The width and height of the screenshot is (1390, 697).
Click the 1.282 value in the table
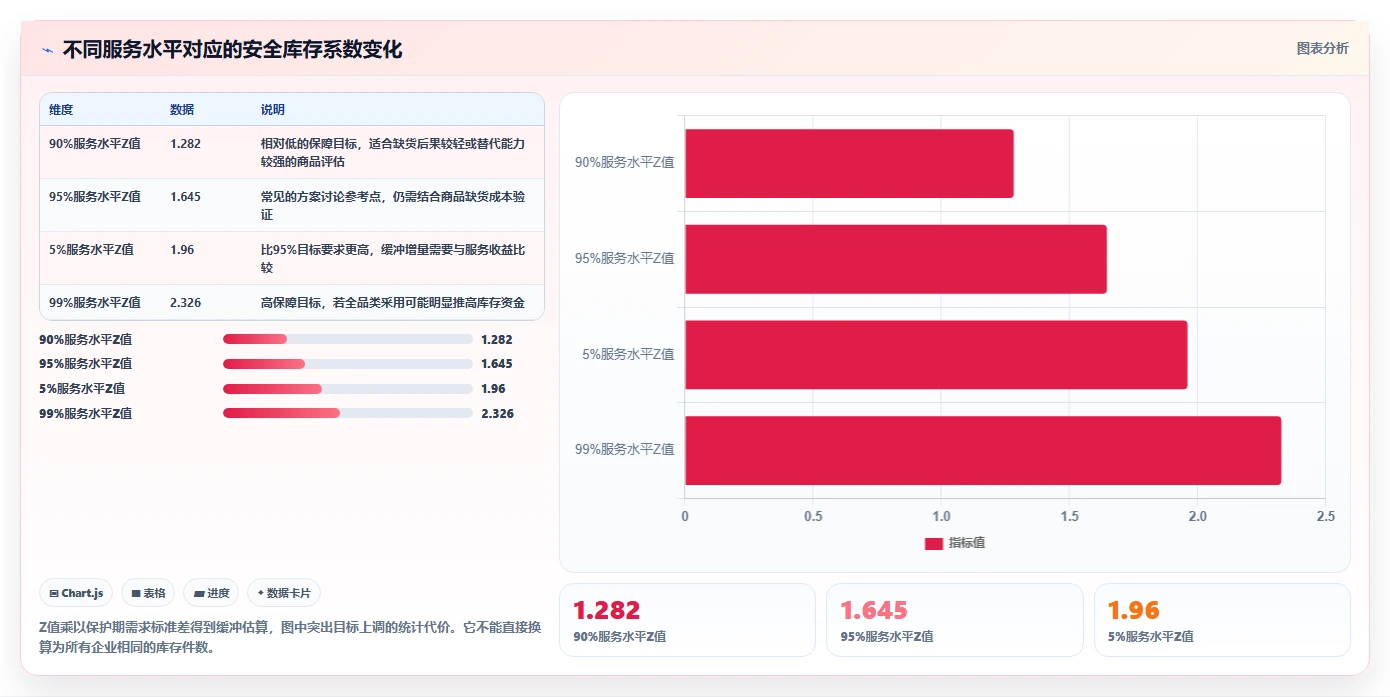(x=186, y=144)
